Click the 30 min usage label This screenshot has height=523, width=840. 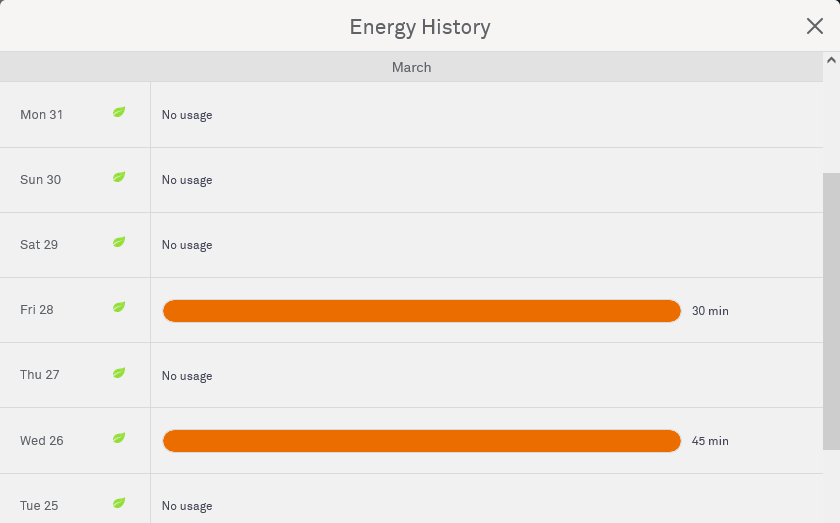tap(710, 311)
